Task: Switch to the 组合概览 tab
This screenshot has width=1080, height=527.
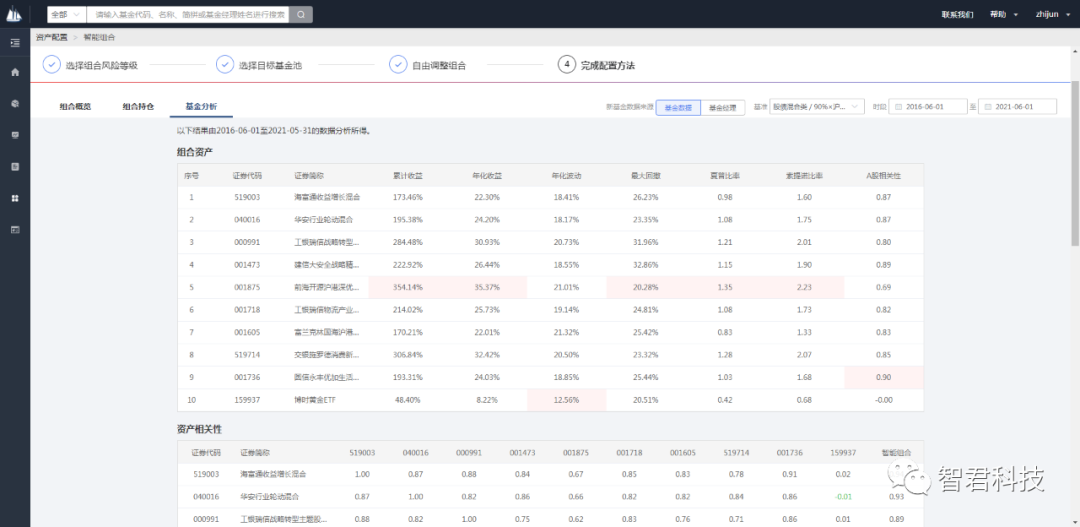Action: (x=74, y=106)
